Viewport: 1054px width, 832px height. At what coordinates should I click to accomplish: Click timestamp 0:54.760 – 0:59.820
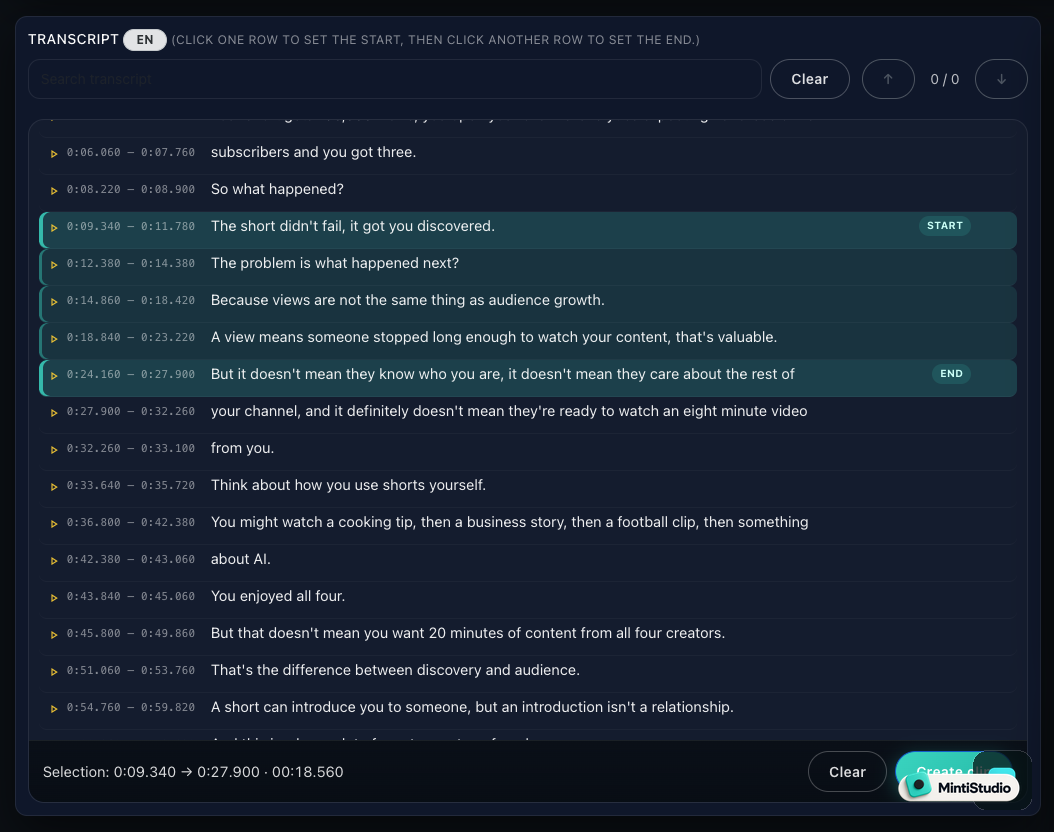pos(130,707)
